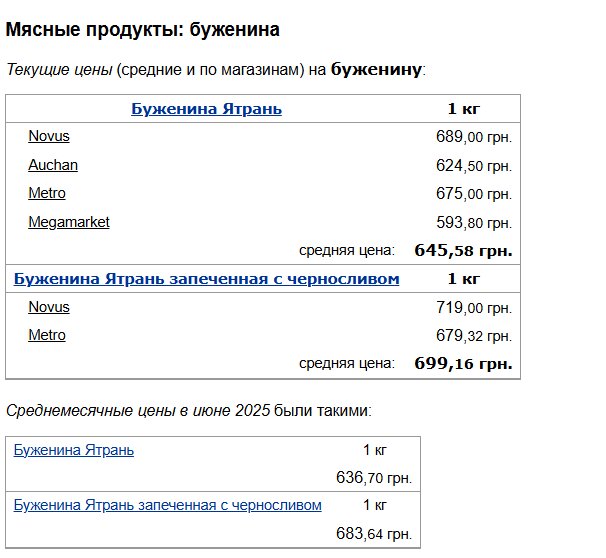Open the bold Буженина Ятрань heading link

point(206,109)
